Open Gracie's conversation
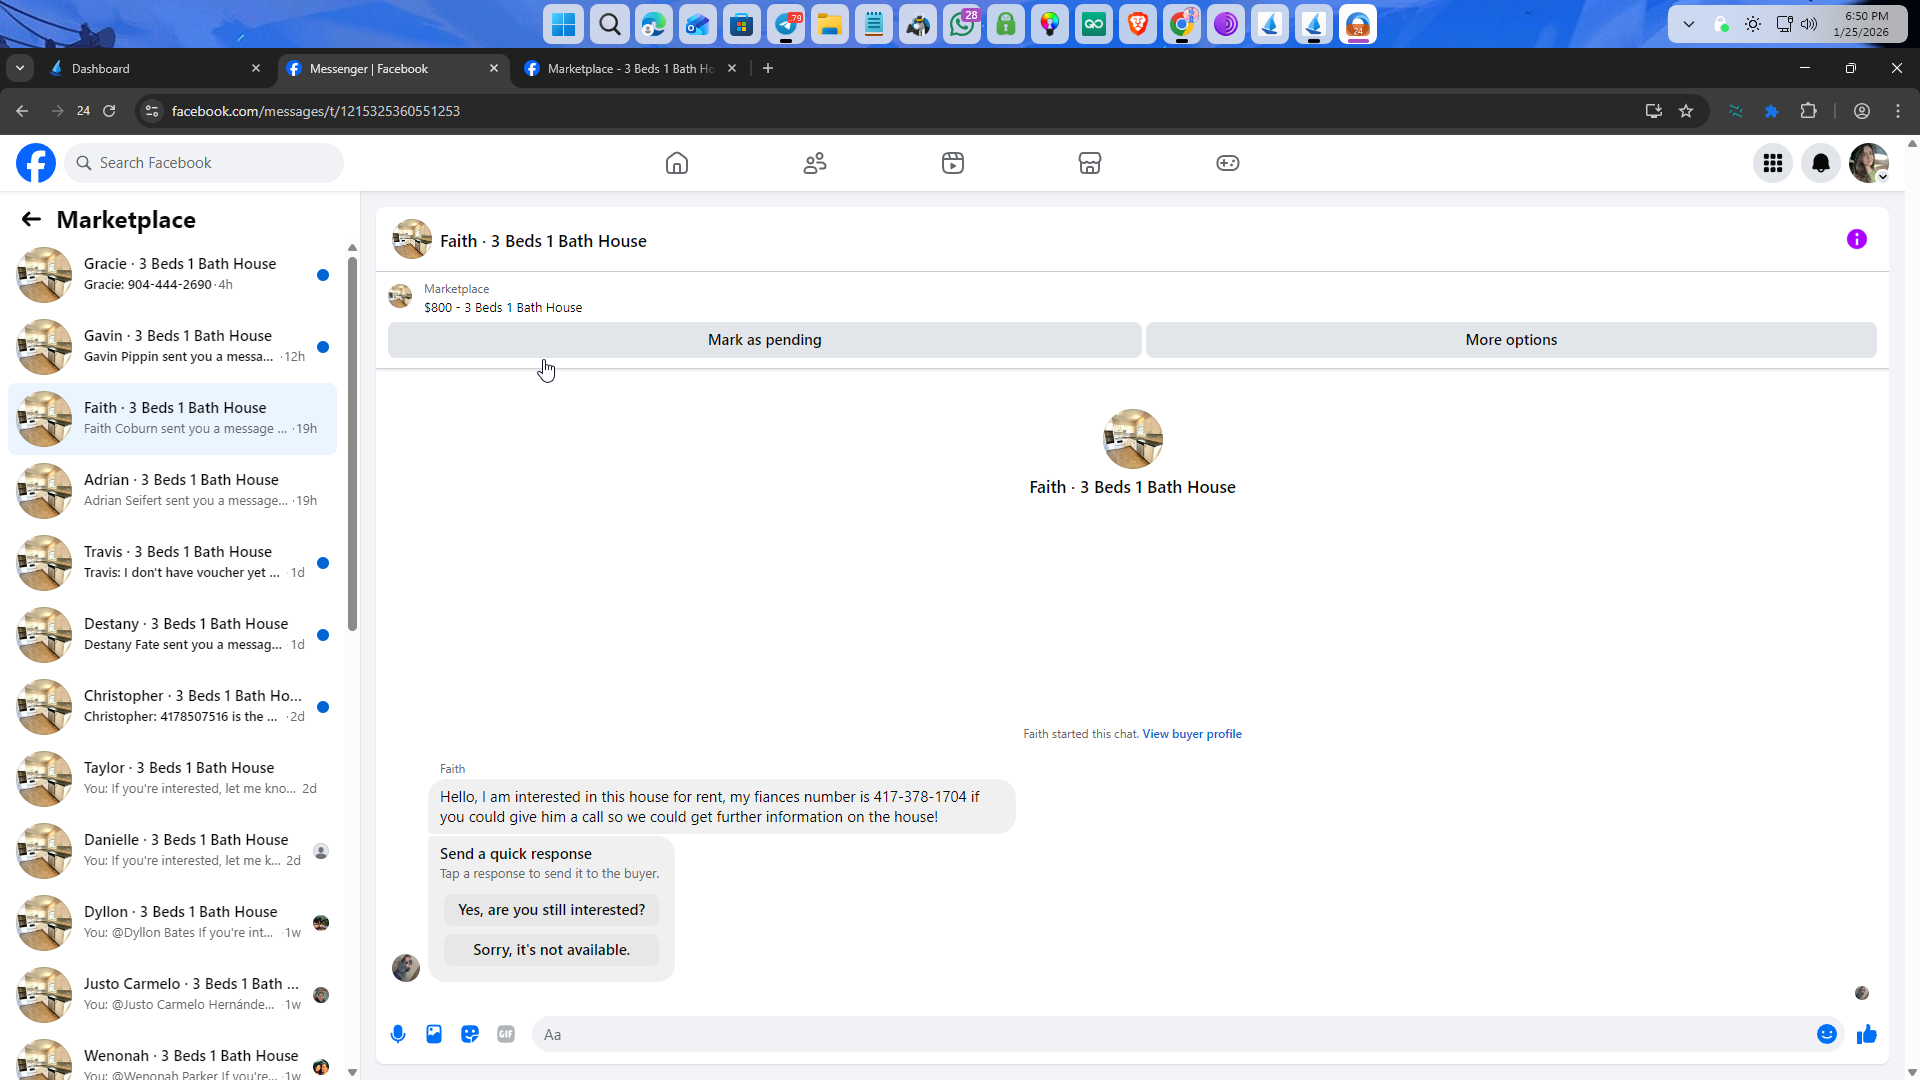The height and width of the screenshot is (1080, 1920). pos(172,275)
